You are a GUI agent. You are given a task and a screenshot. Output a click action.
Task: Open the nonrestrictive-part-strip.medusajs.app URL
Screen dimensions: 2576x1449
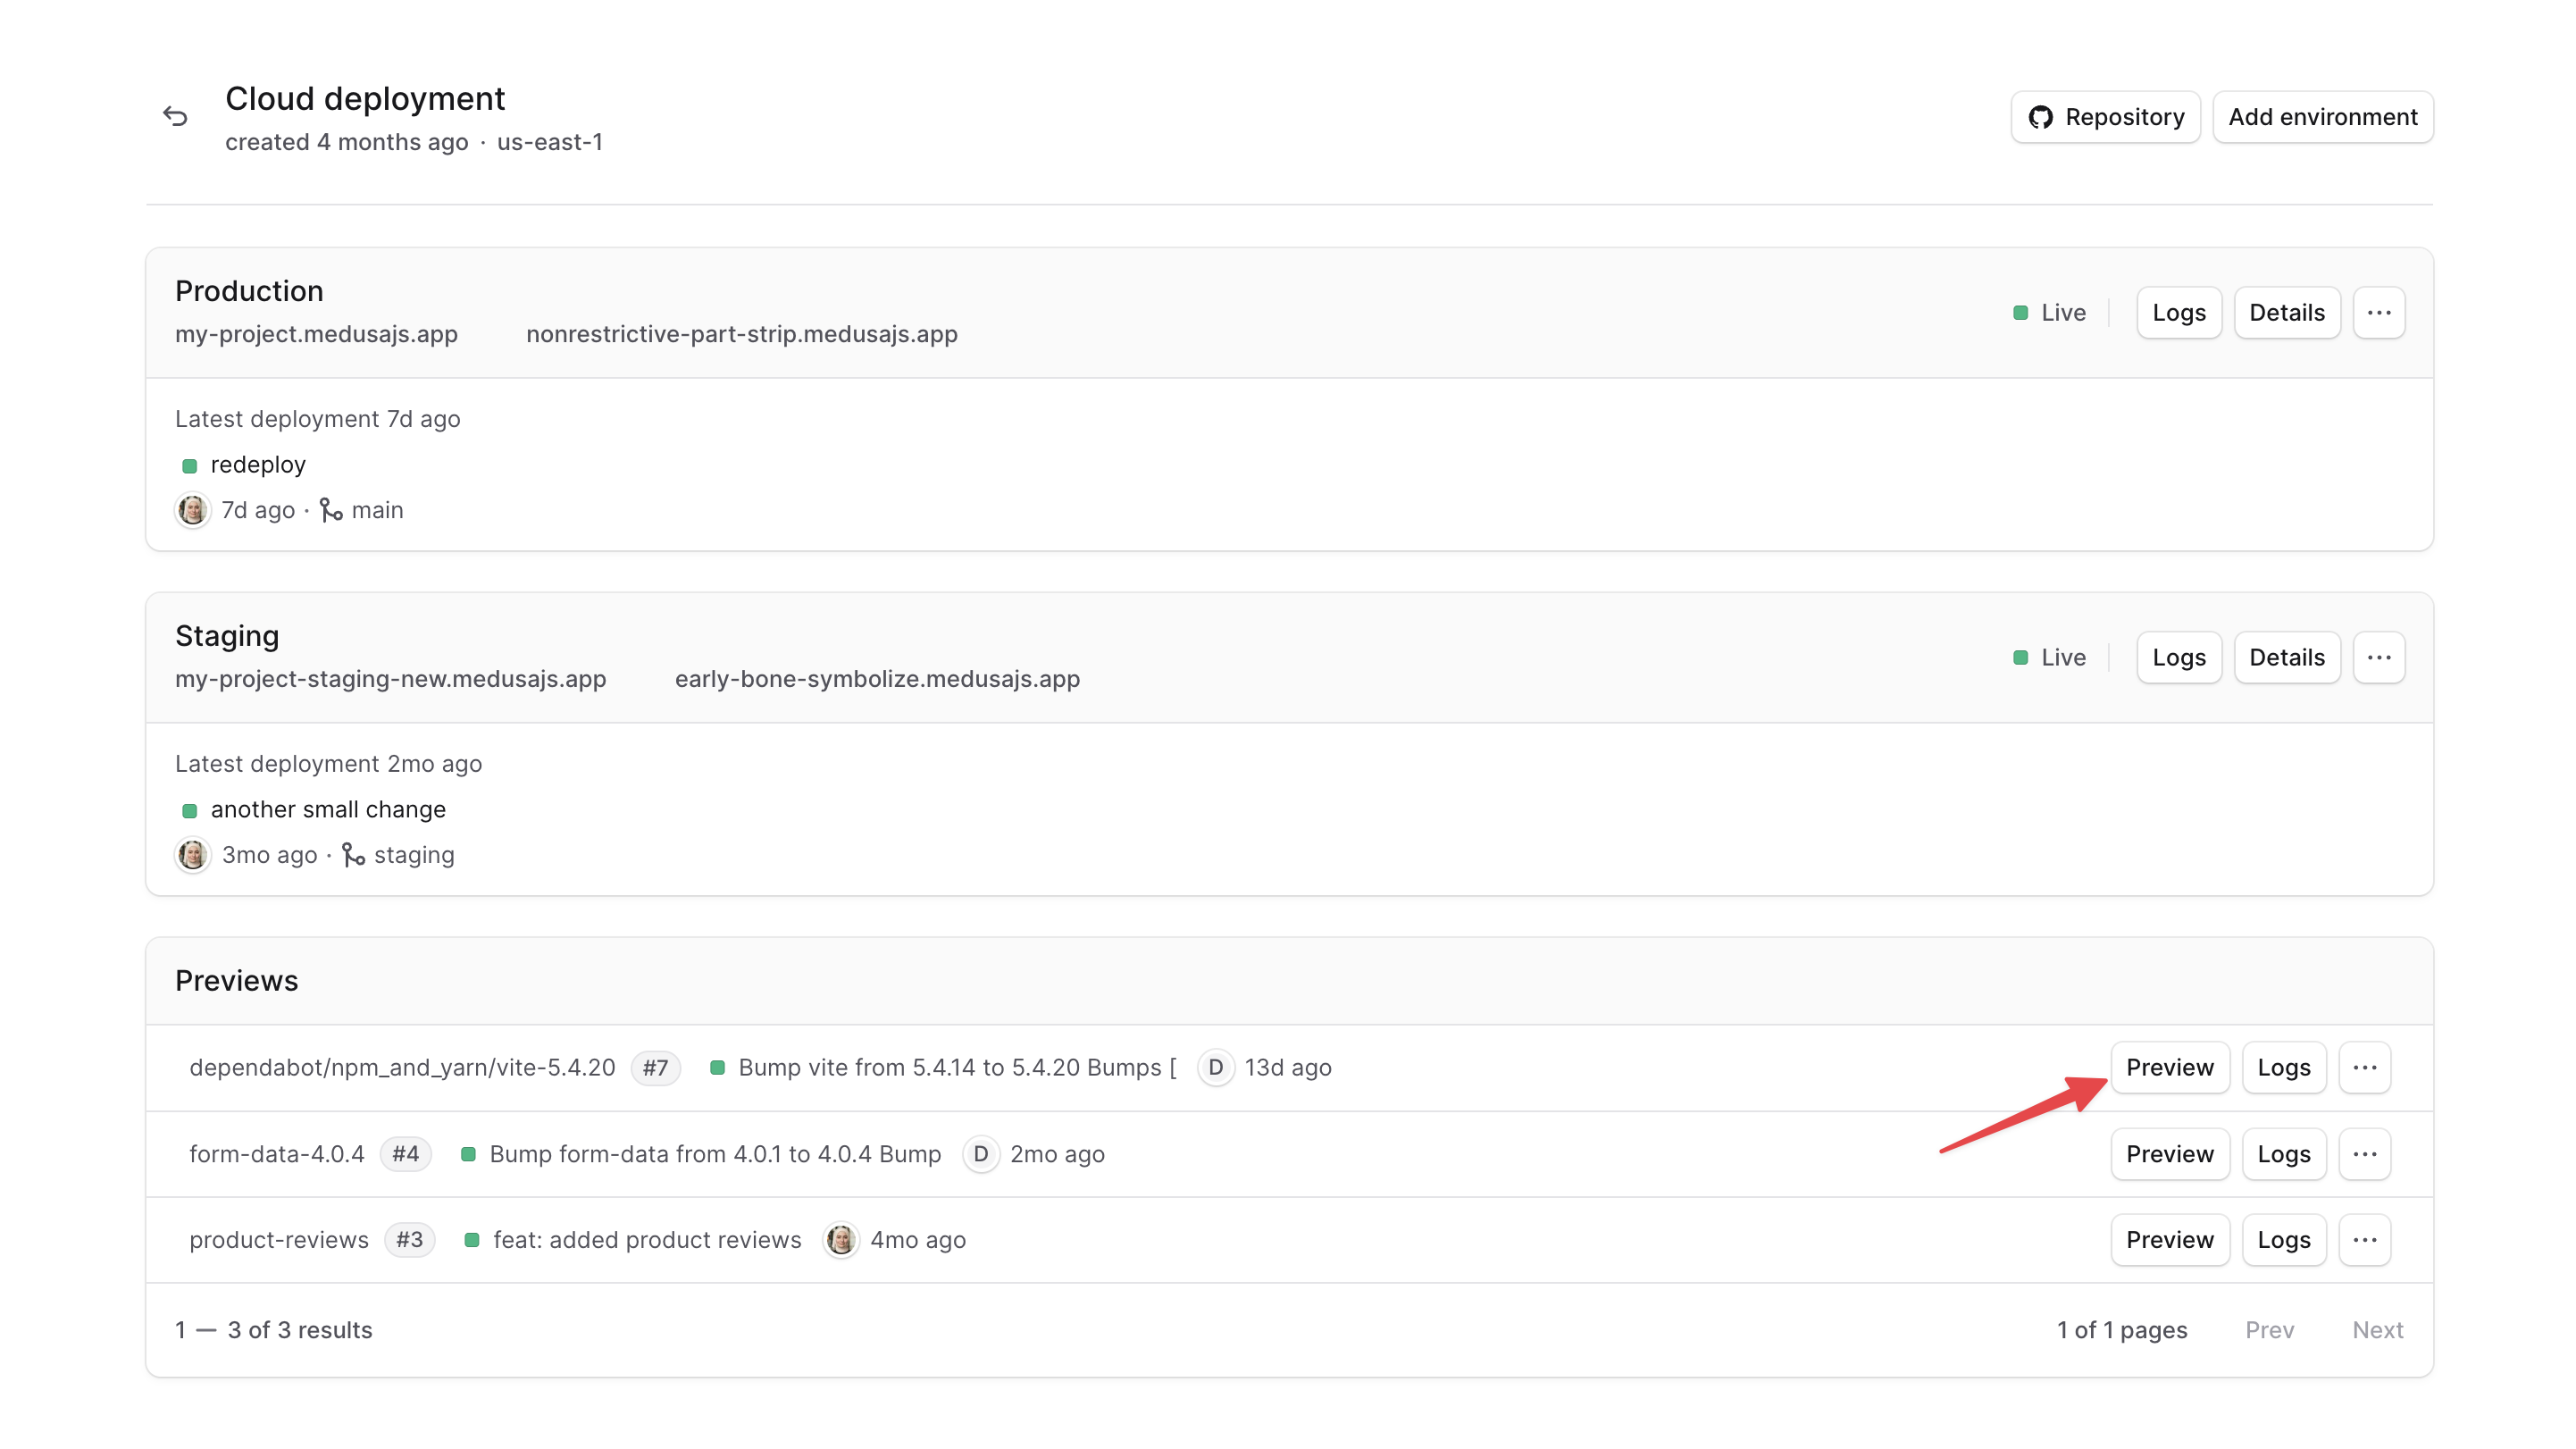tap(742, 334)
